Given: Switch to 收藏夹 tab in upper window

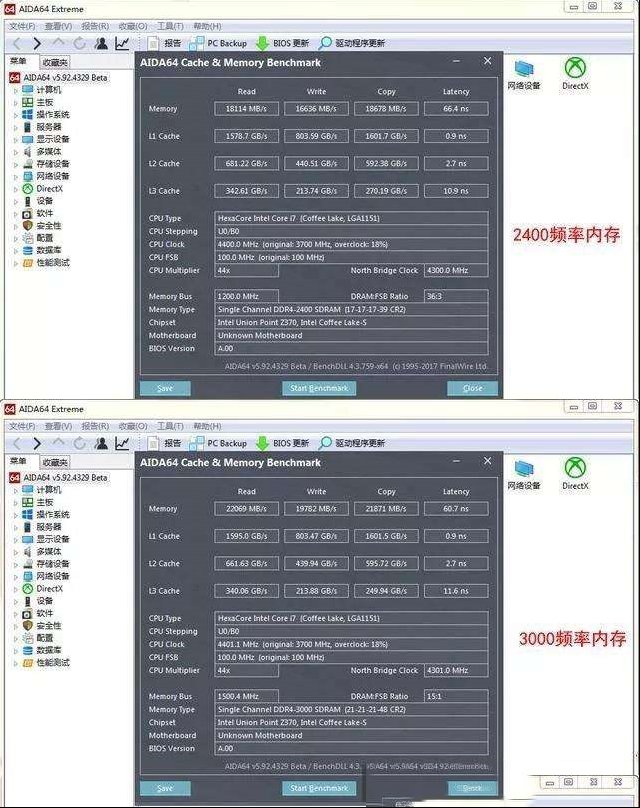Looking at the screenshot, I should pyautogui.click(x=55, y=62).
